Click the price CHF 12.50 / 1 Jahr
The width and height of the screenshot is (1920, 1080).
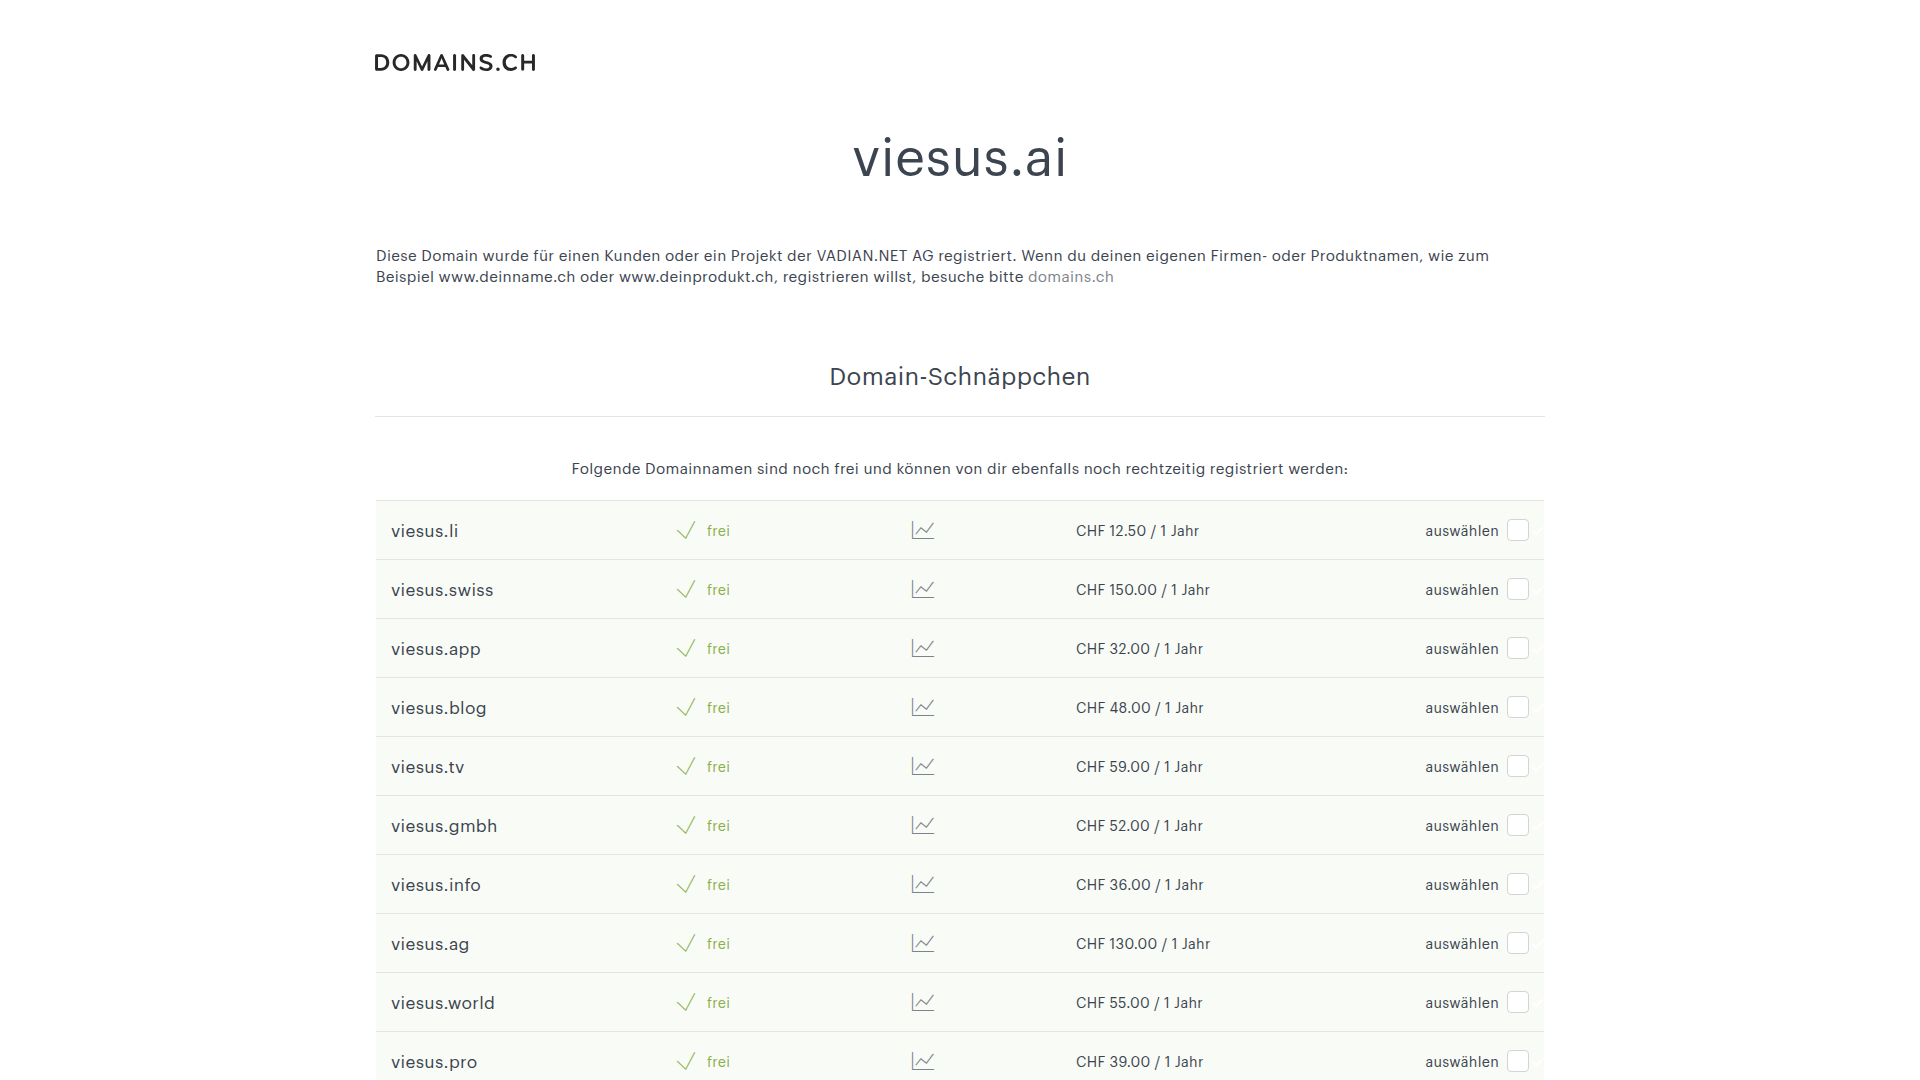coord(1137,531)
